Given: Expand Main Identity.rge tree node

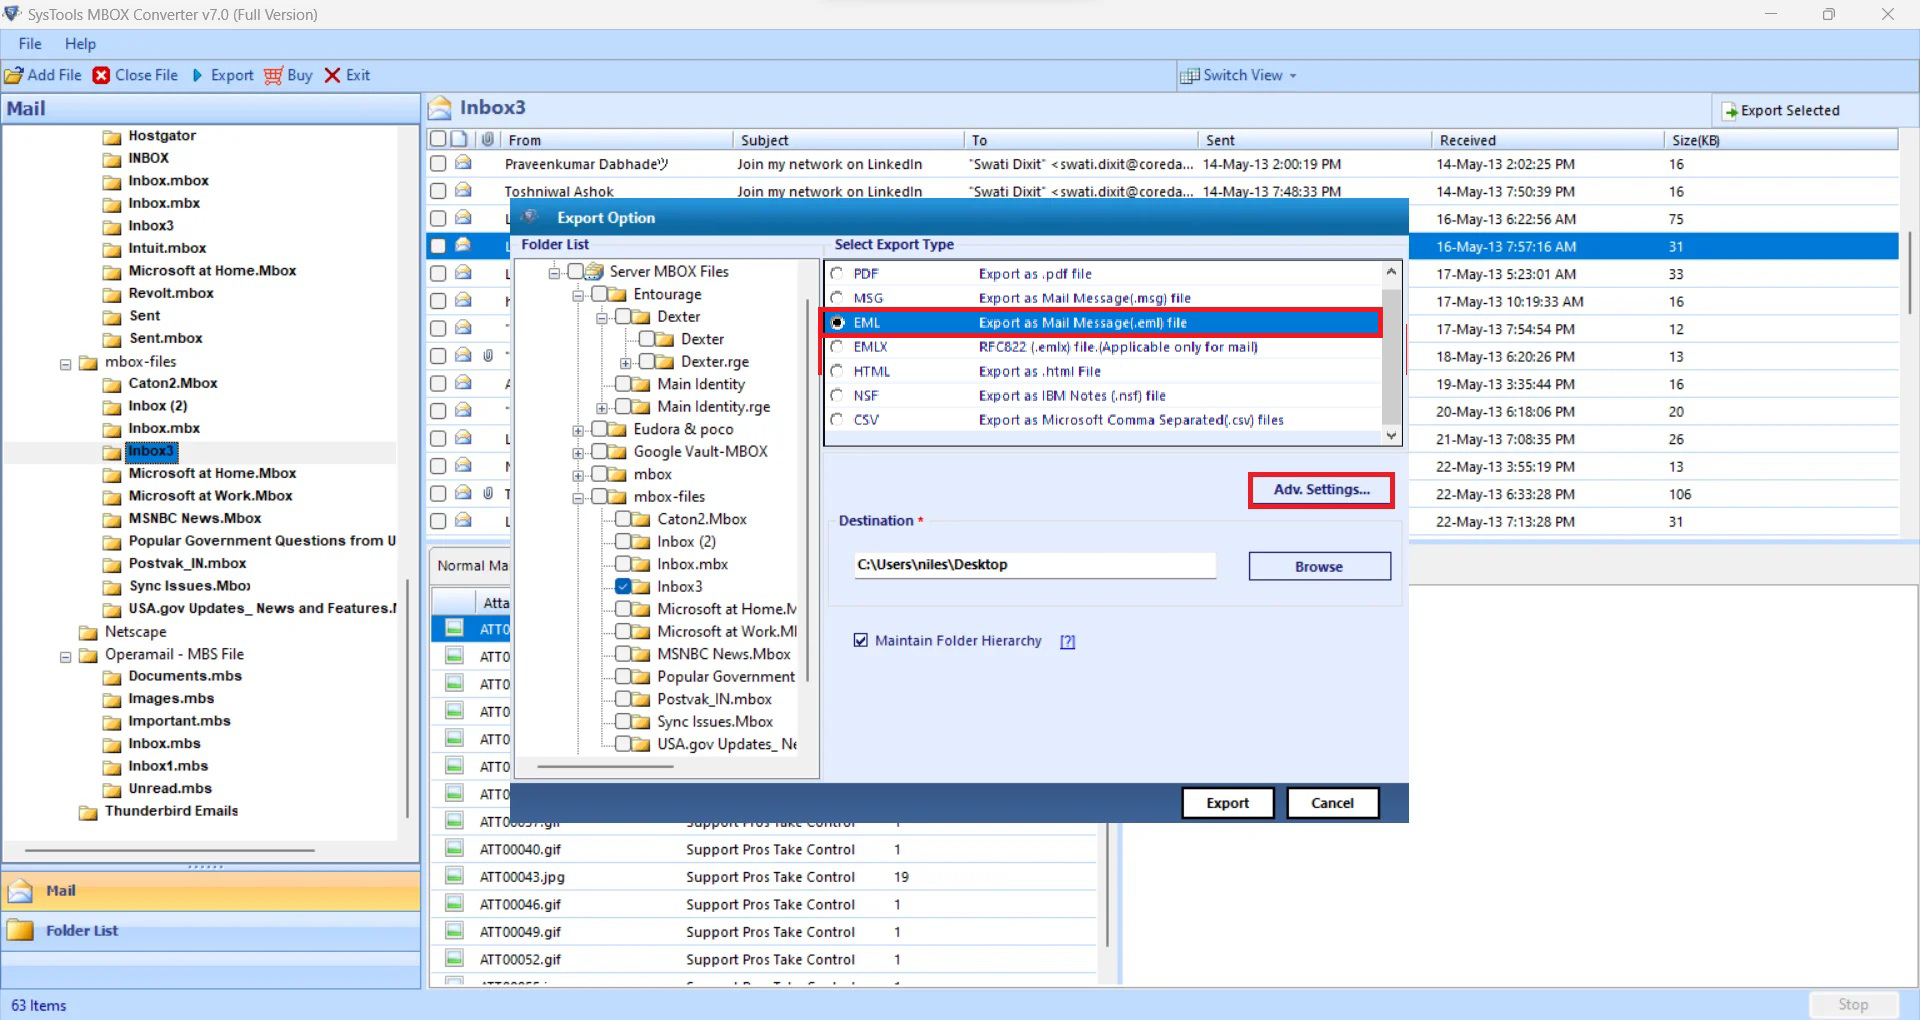Looking at the screenshot, I should (602, 407).
